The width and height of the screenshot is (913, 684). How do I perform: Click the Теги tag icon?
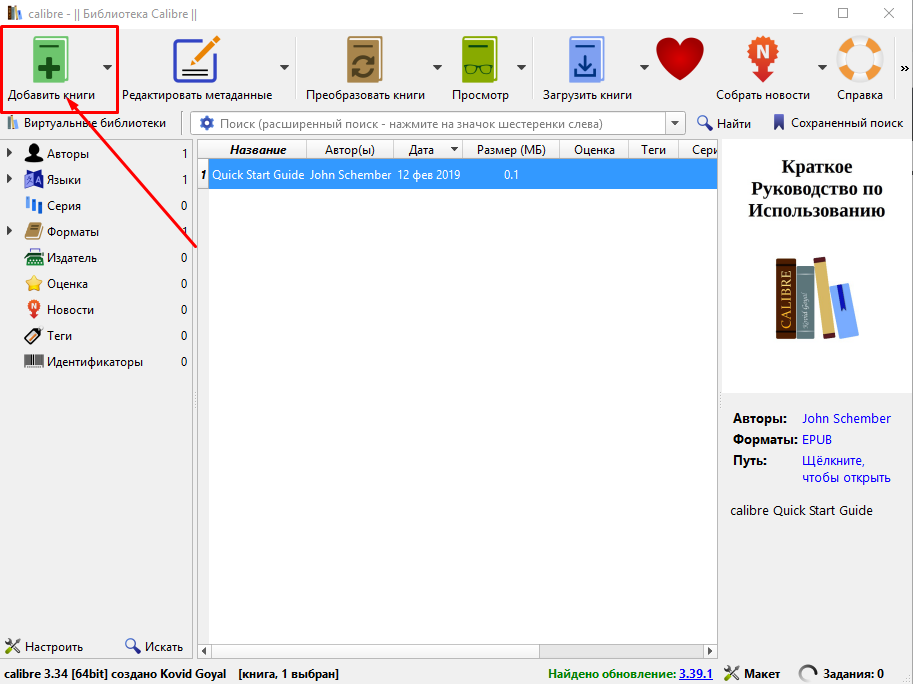point(34,335)
